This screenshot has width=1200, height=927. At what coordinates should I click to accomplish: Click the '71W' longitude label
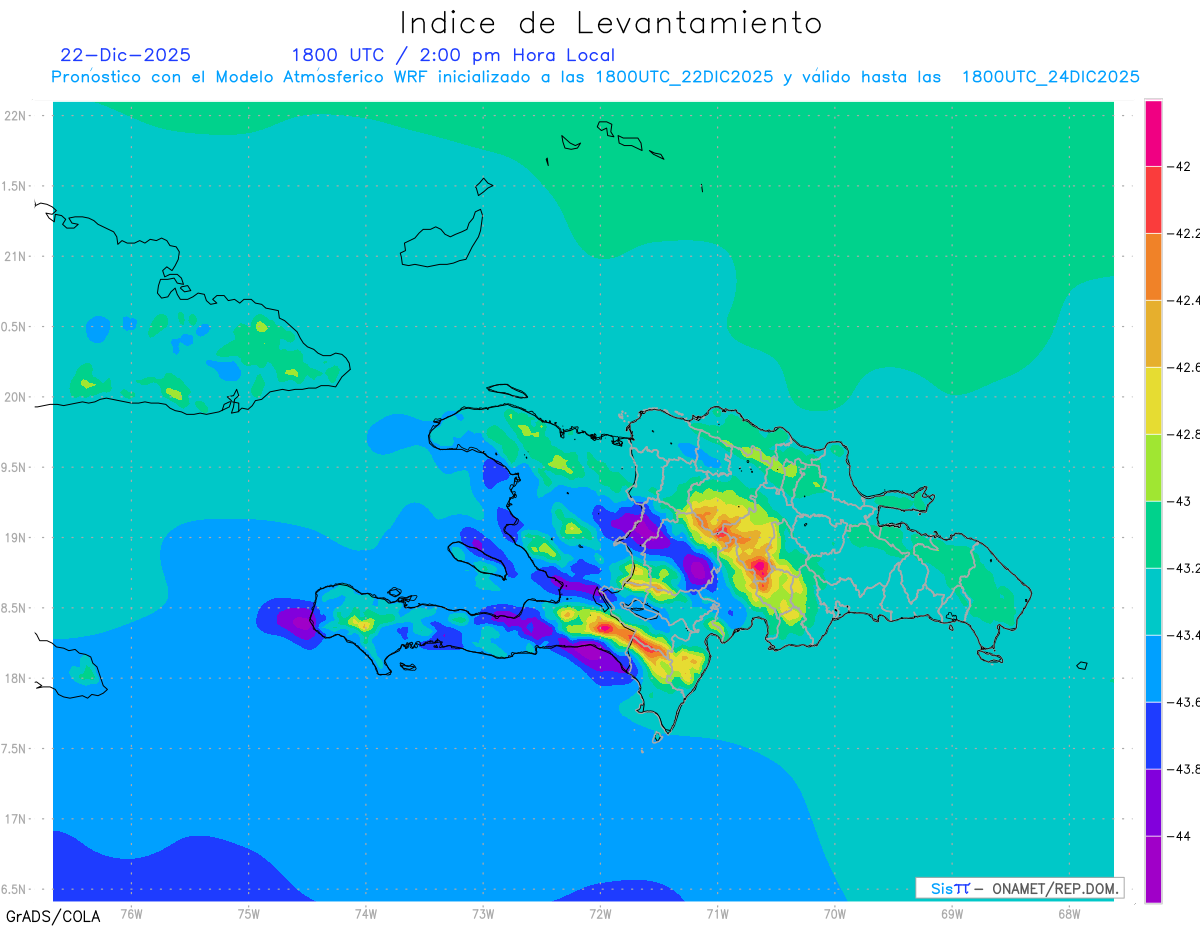[717, 913]
